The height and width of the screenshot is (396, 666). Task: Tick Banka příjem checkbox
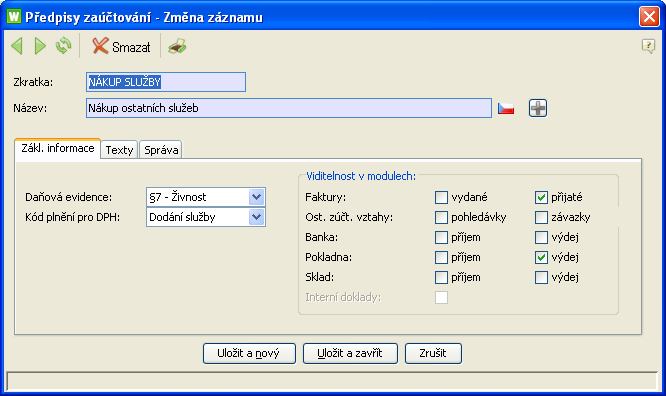(441, 237)
